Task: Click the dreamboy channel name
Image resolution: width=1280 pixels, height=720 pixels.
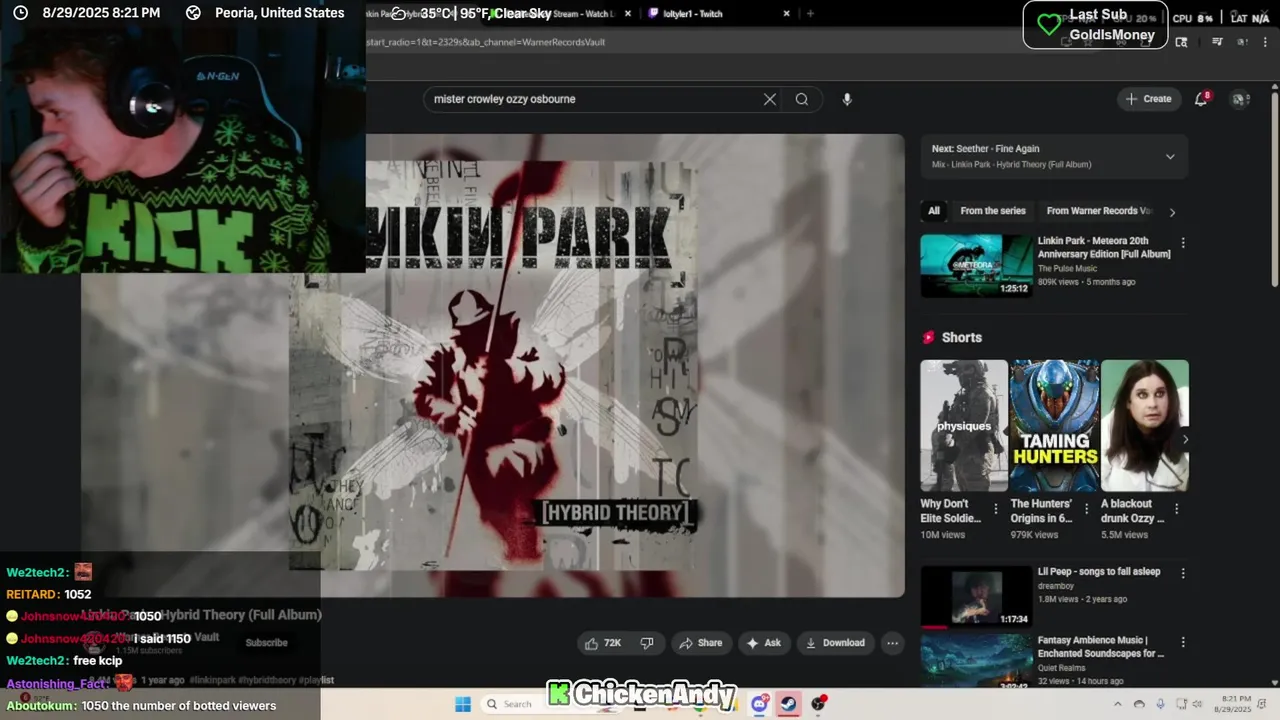Action: pos(1054,586)
